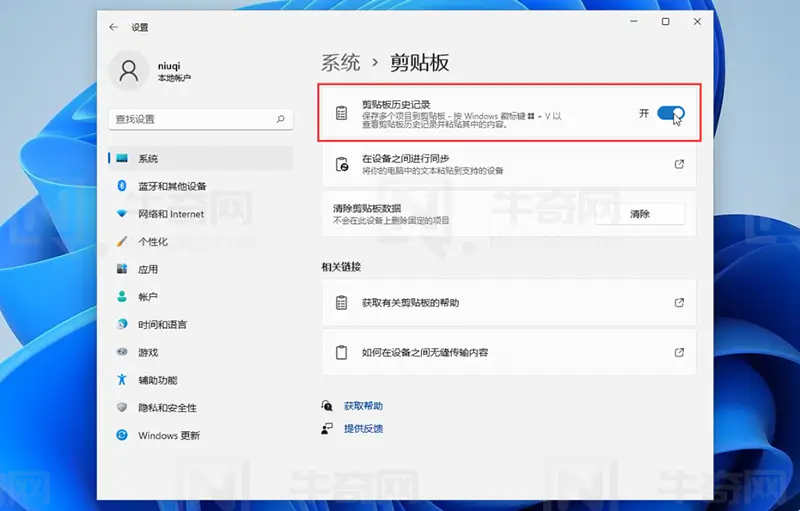Open 获取有关剪贴板的帮助 link
The height and width of the screenshot is (511, 800).
point(509,302)
